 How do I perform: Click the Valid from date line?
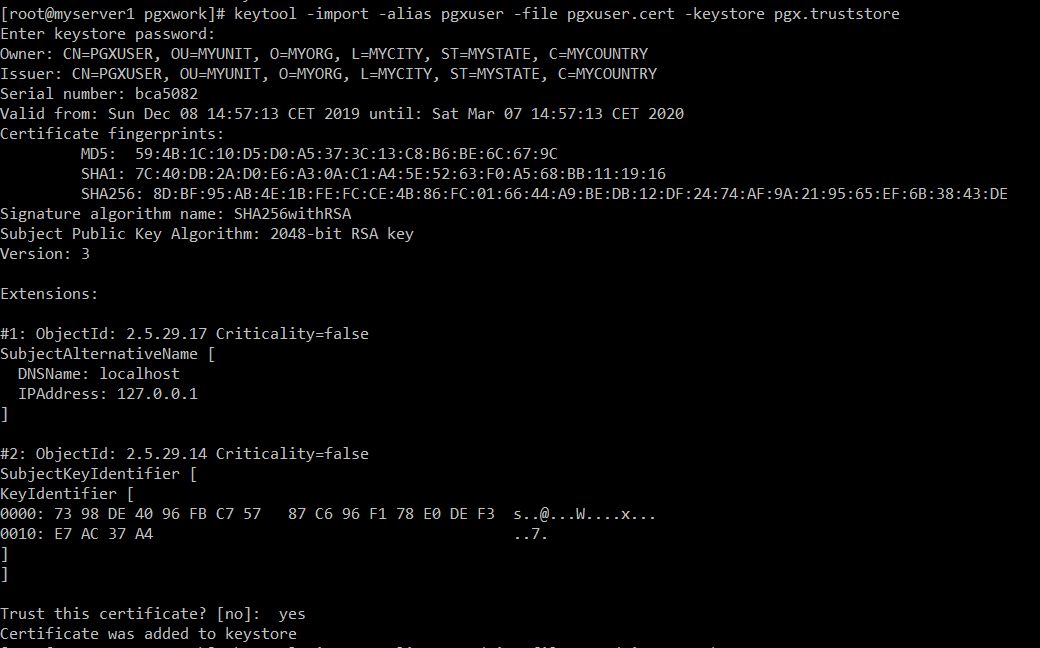coord(342,113)
